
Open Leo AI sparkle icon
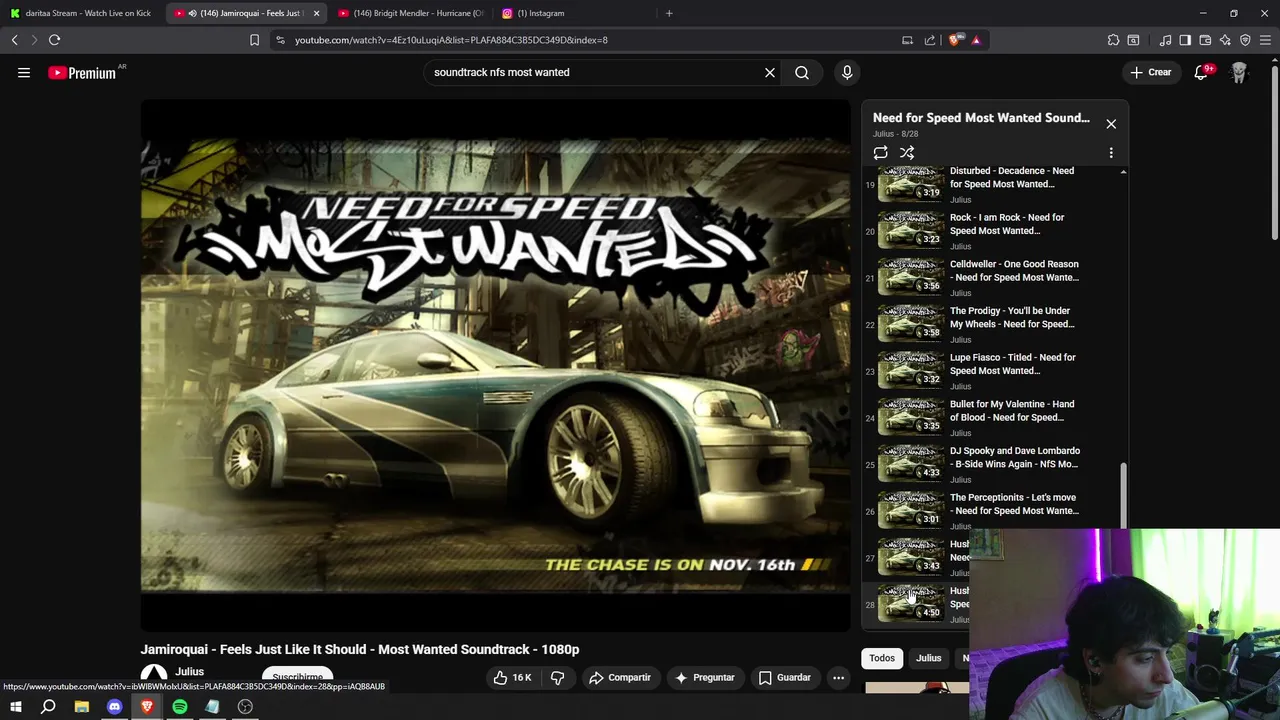coord(1225,40)
